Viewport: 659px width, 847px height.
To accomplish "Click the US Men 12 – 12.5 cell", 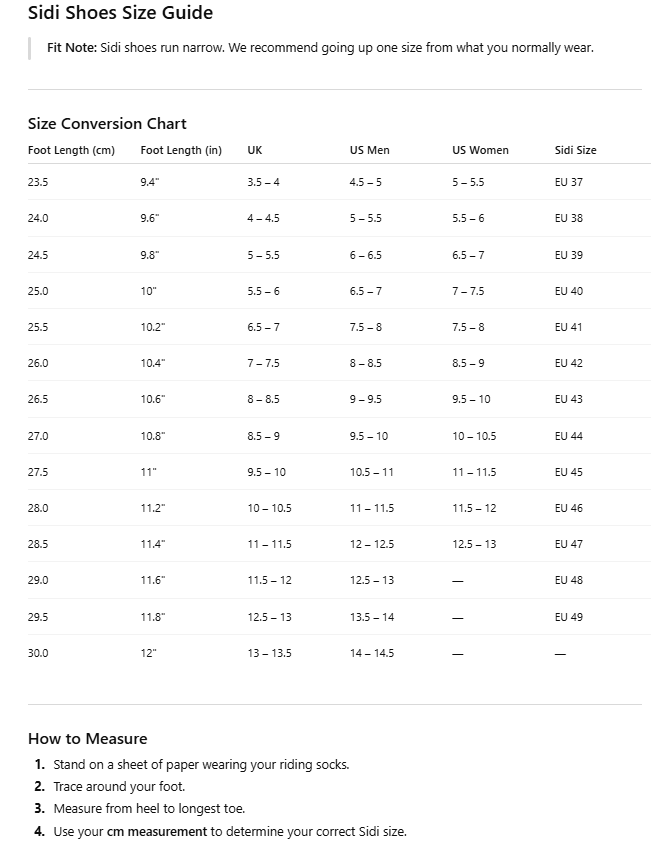I will (x=371, y=544).
